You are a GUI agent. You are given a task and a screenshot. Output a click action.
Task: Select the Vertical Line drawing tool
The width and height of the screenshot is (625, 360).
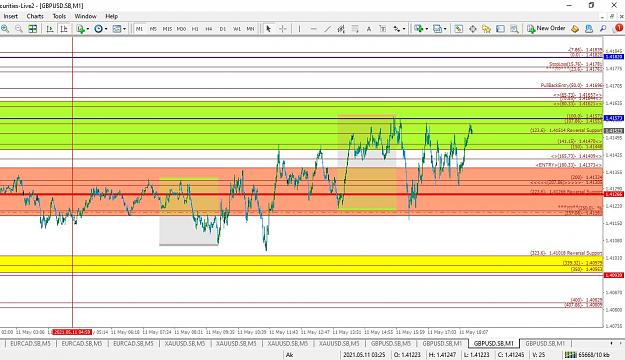click(299, 29)
